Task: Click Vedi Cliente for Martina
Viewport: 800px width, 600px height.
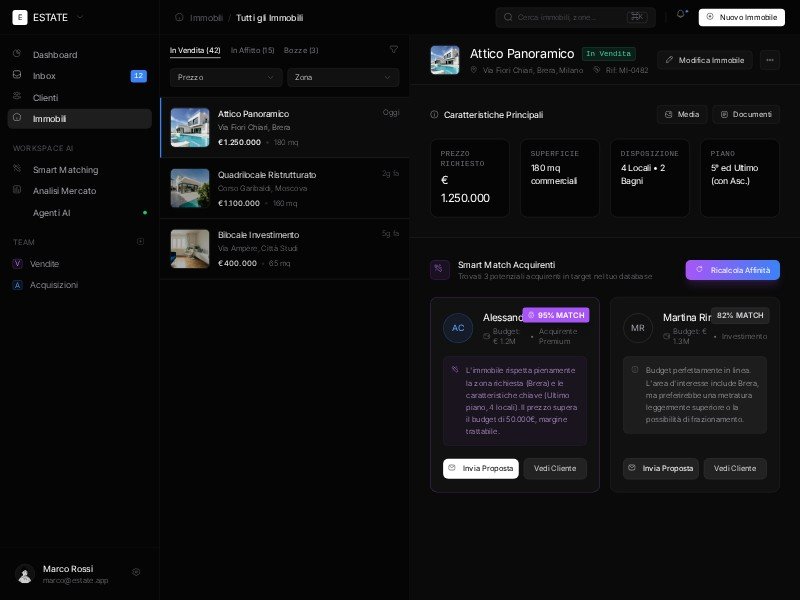Action: [735, 468]
